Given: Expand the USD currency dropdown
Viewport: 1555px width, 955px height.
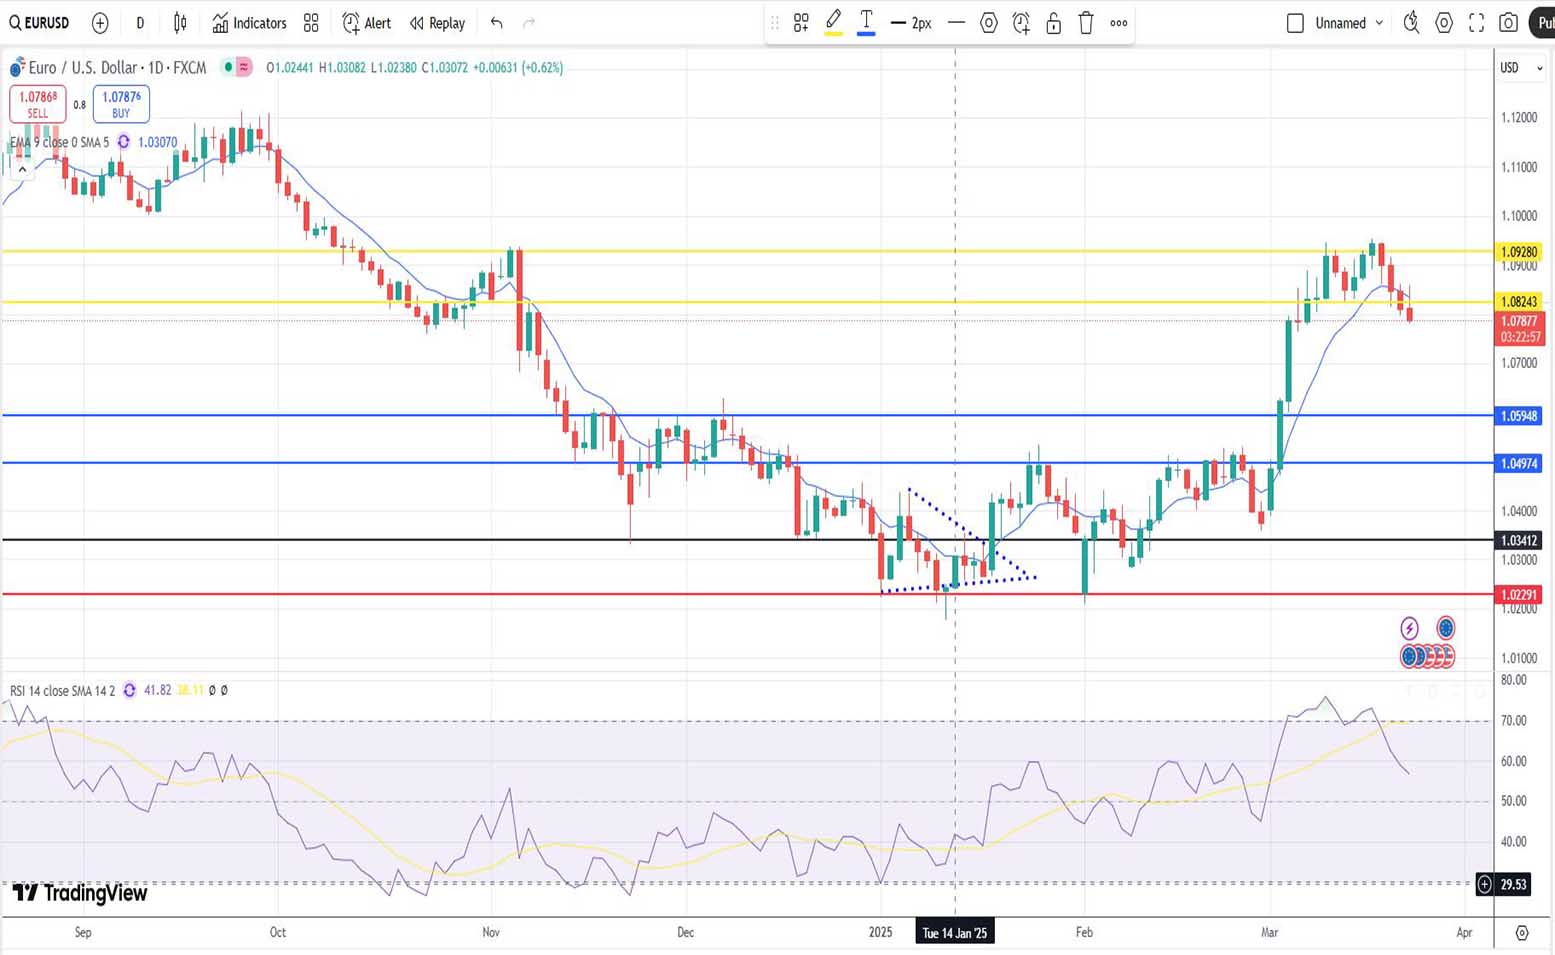Looking at the screenshot, I should 1520,68.
